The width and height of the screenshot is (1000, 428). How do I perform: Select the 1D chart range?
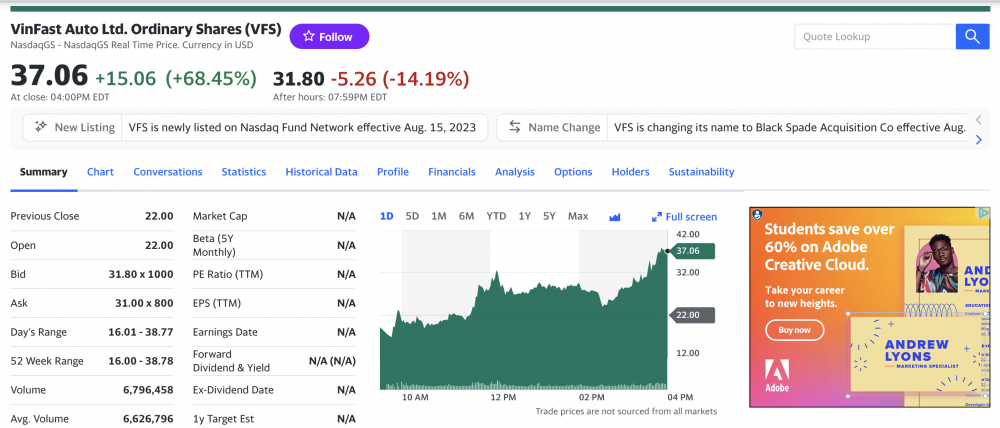(x=386, y=216)
